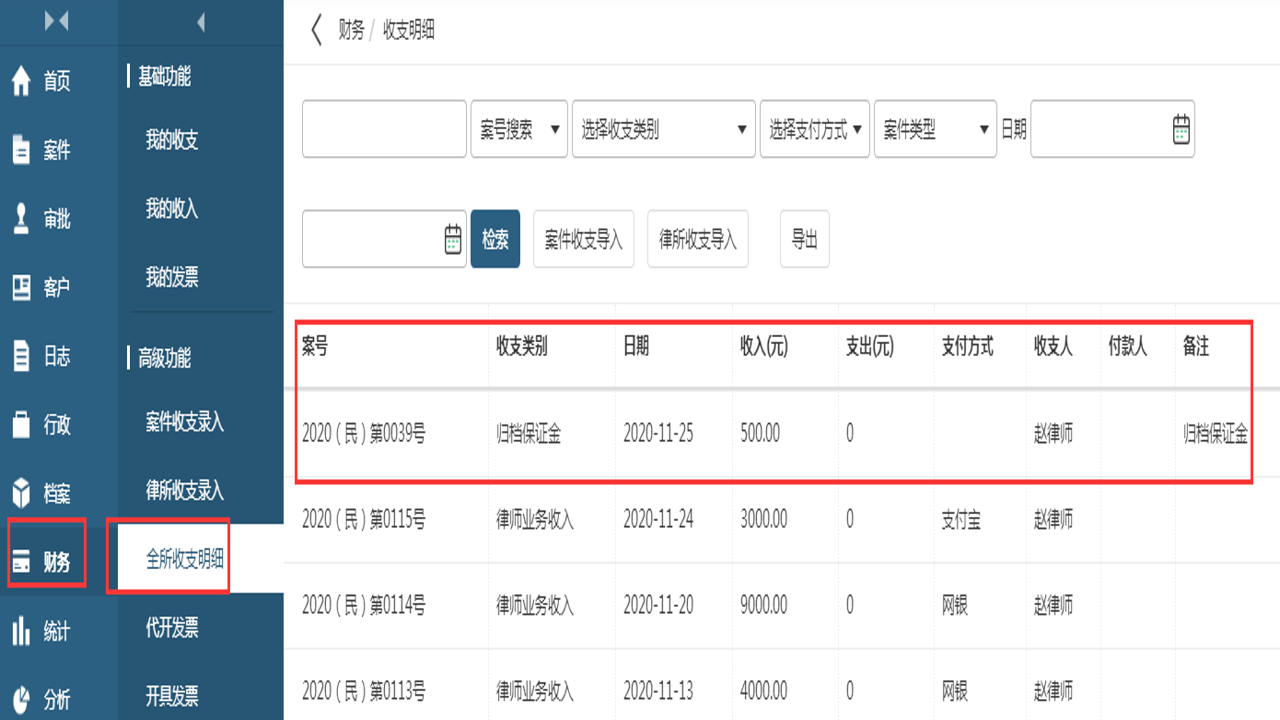This screenshot has height=720, width=1280.
Task: Click the document icon beside 案件
Action: 21,150
